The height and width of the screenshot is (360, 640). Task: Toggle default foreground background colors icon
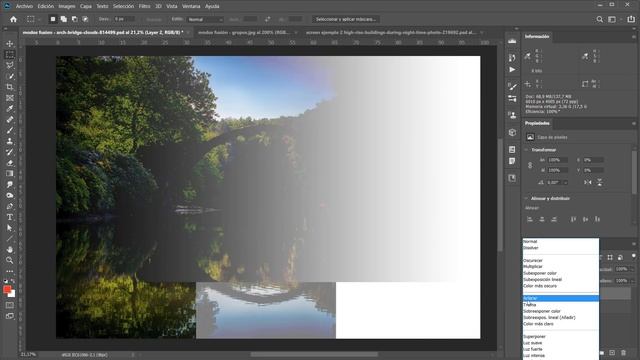point(6,281)
